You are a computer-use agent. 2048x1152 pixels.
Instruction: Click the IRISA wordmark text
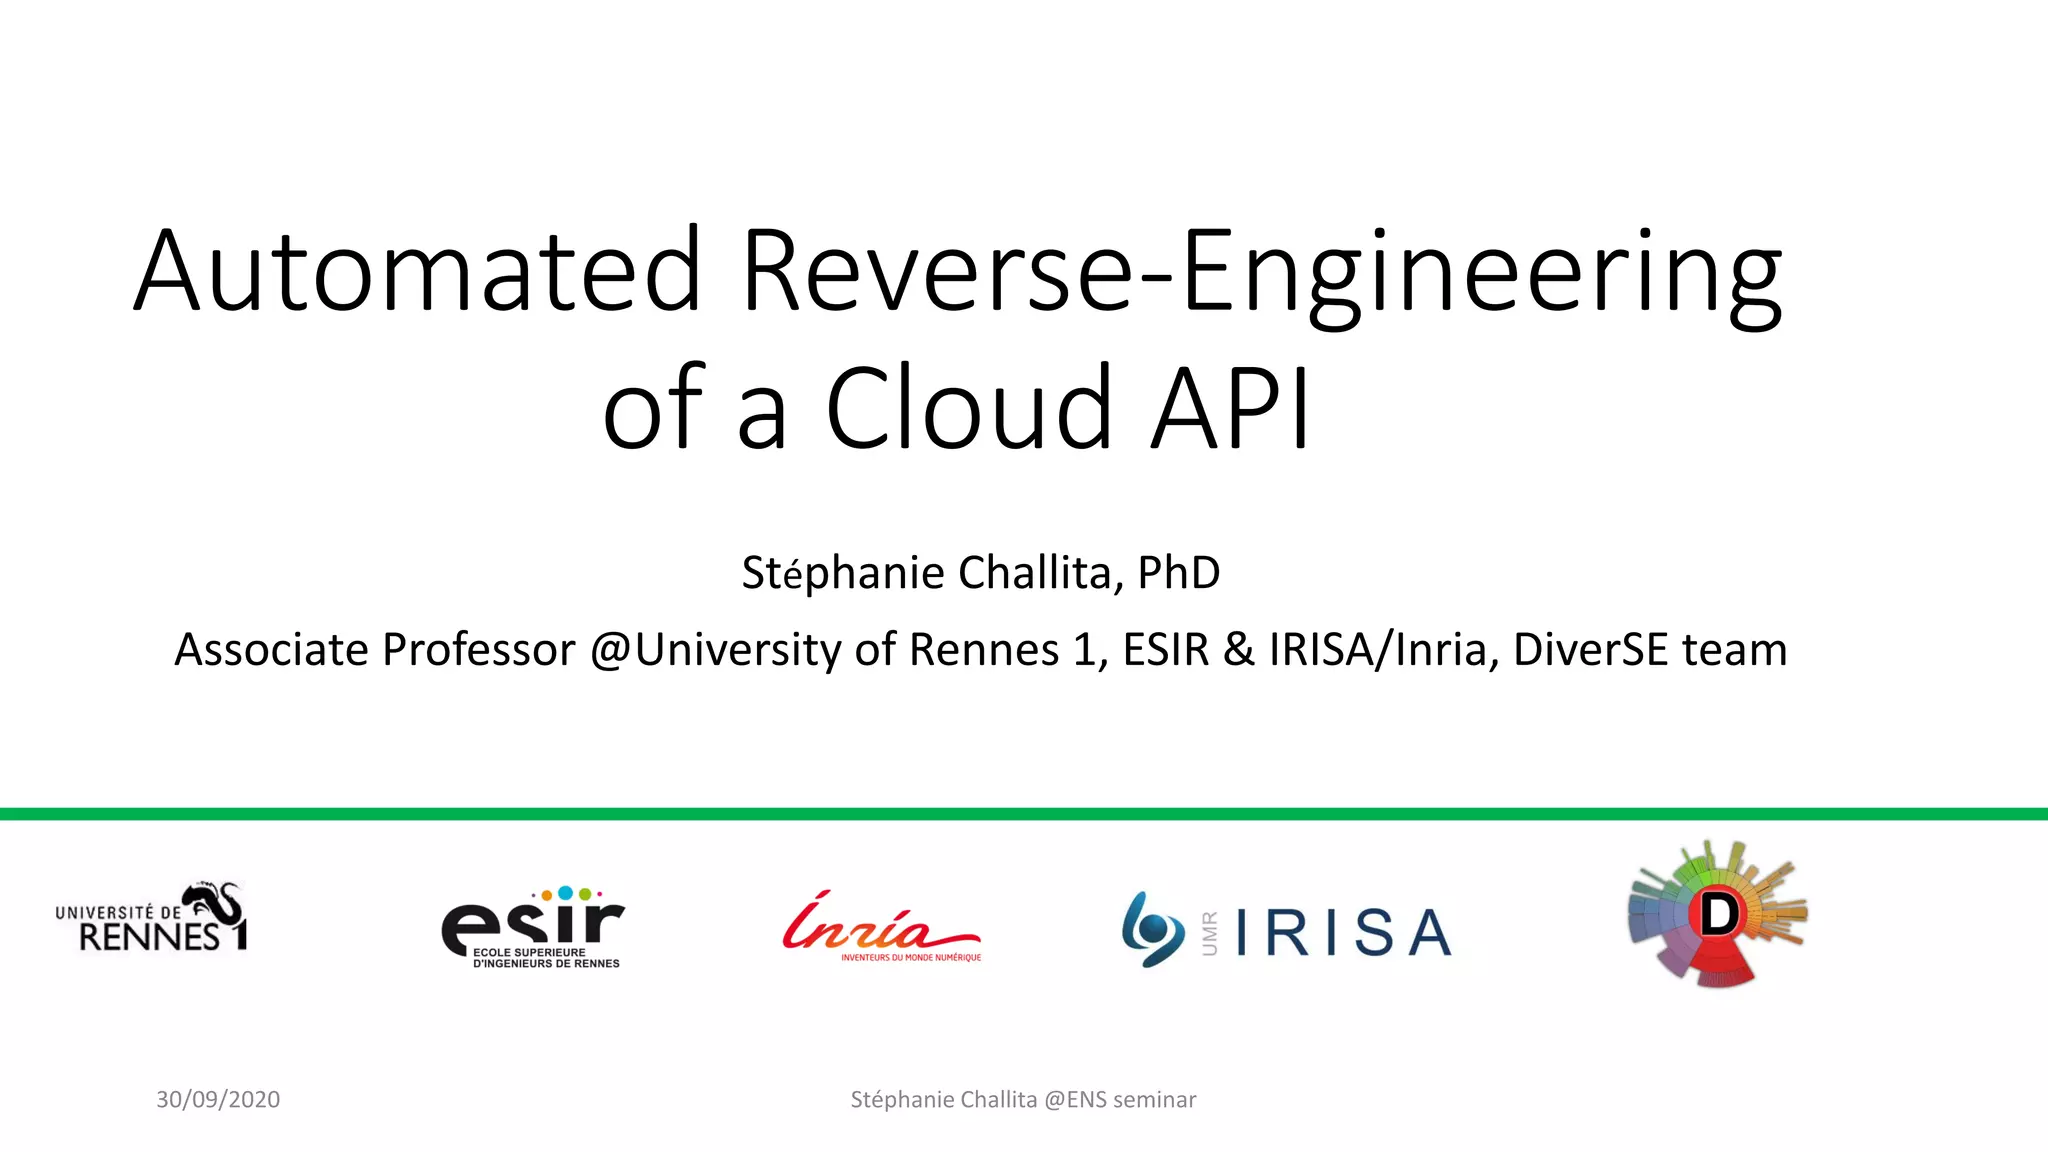pos(1343,933)
